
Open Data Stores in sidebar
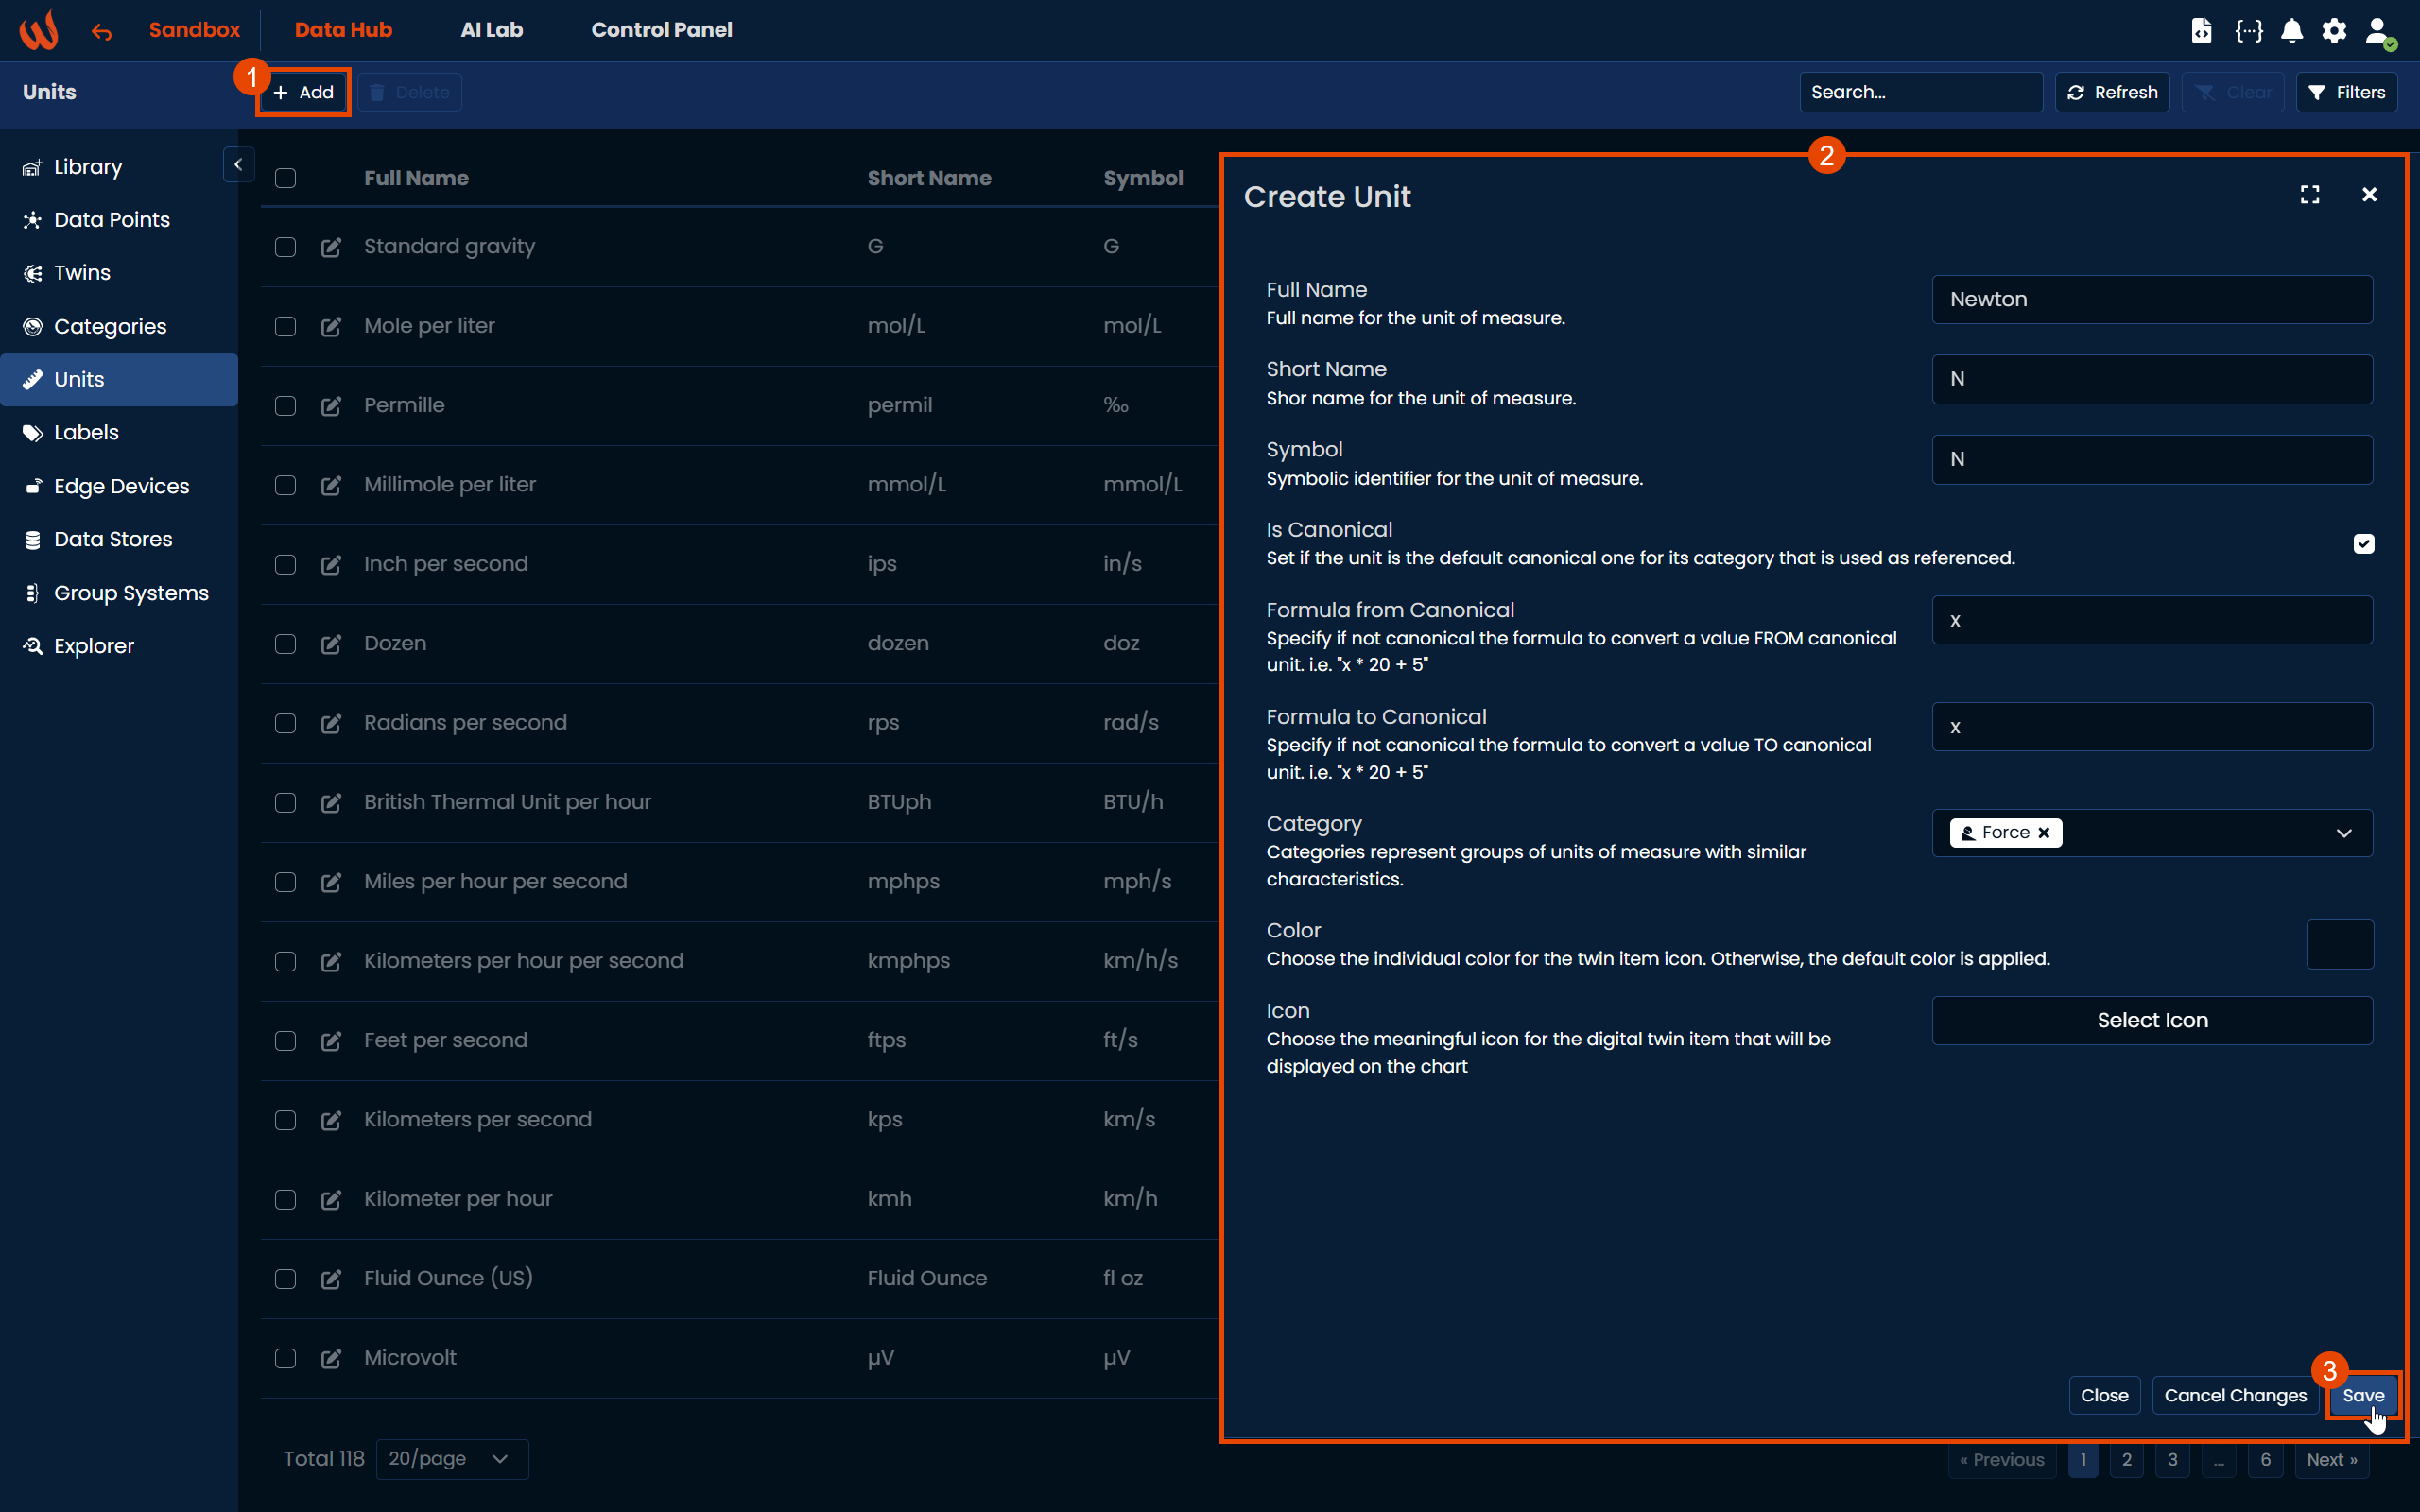tap(113, 539)
